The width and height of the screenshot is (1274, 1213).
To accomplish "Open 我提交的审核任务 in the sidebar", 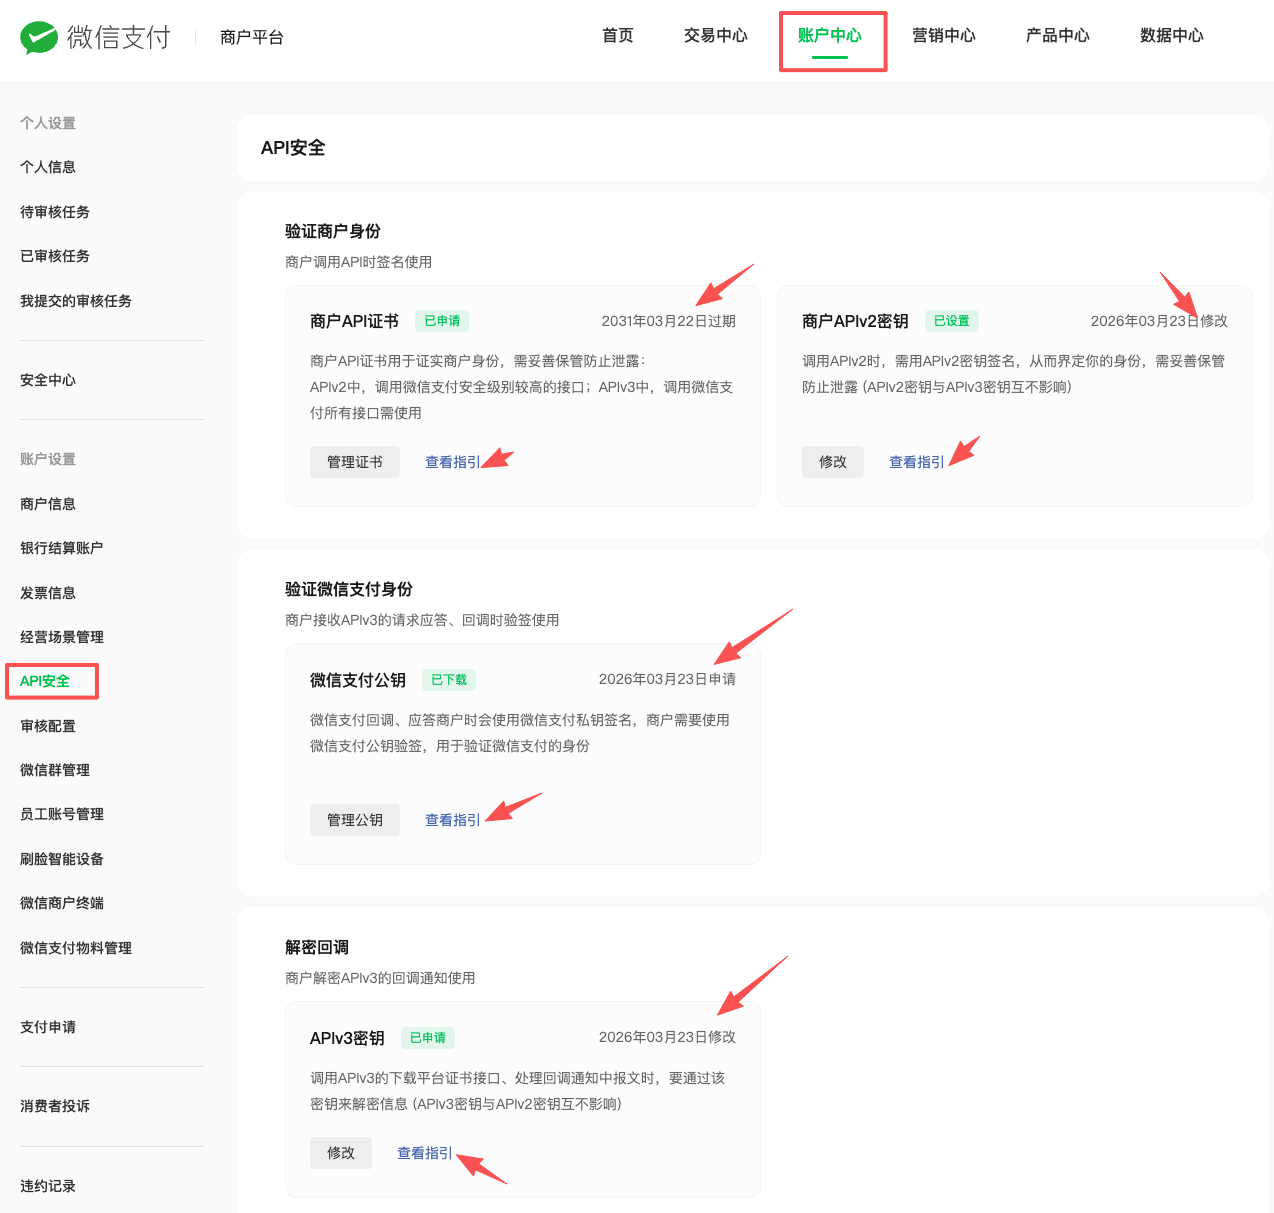I will (x=76, y=301).
